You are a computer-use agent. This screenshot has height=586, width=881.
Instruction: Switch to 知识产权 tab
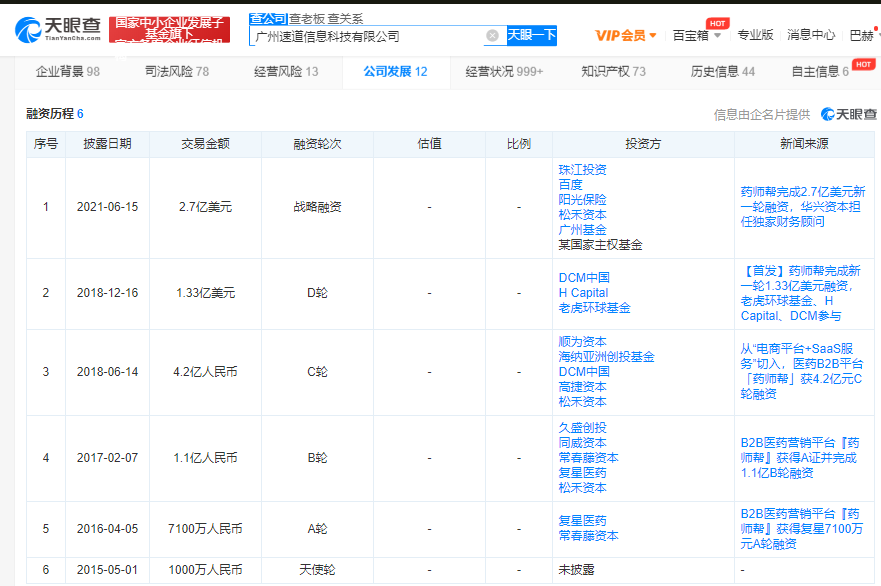[613, 71]
